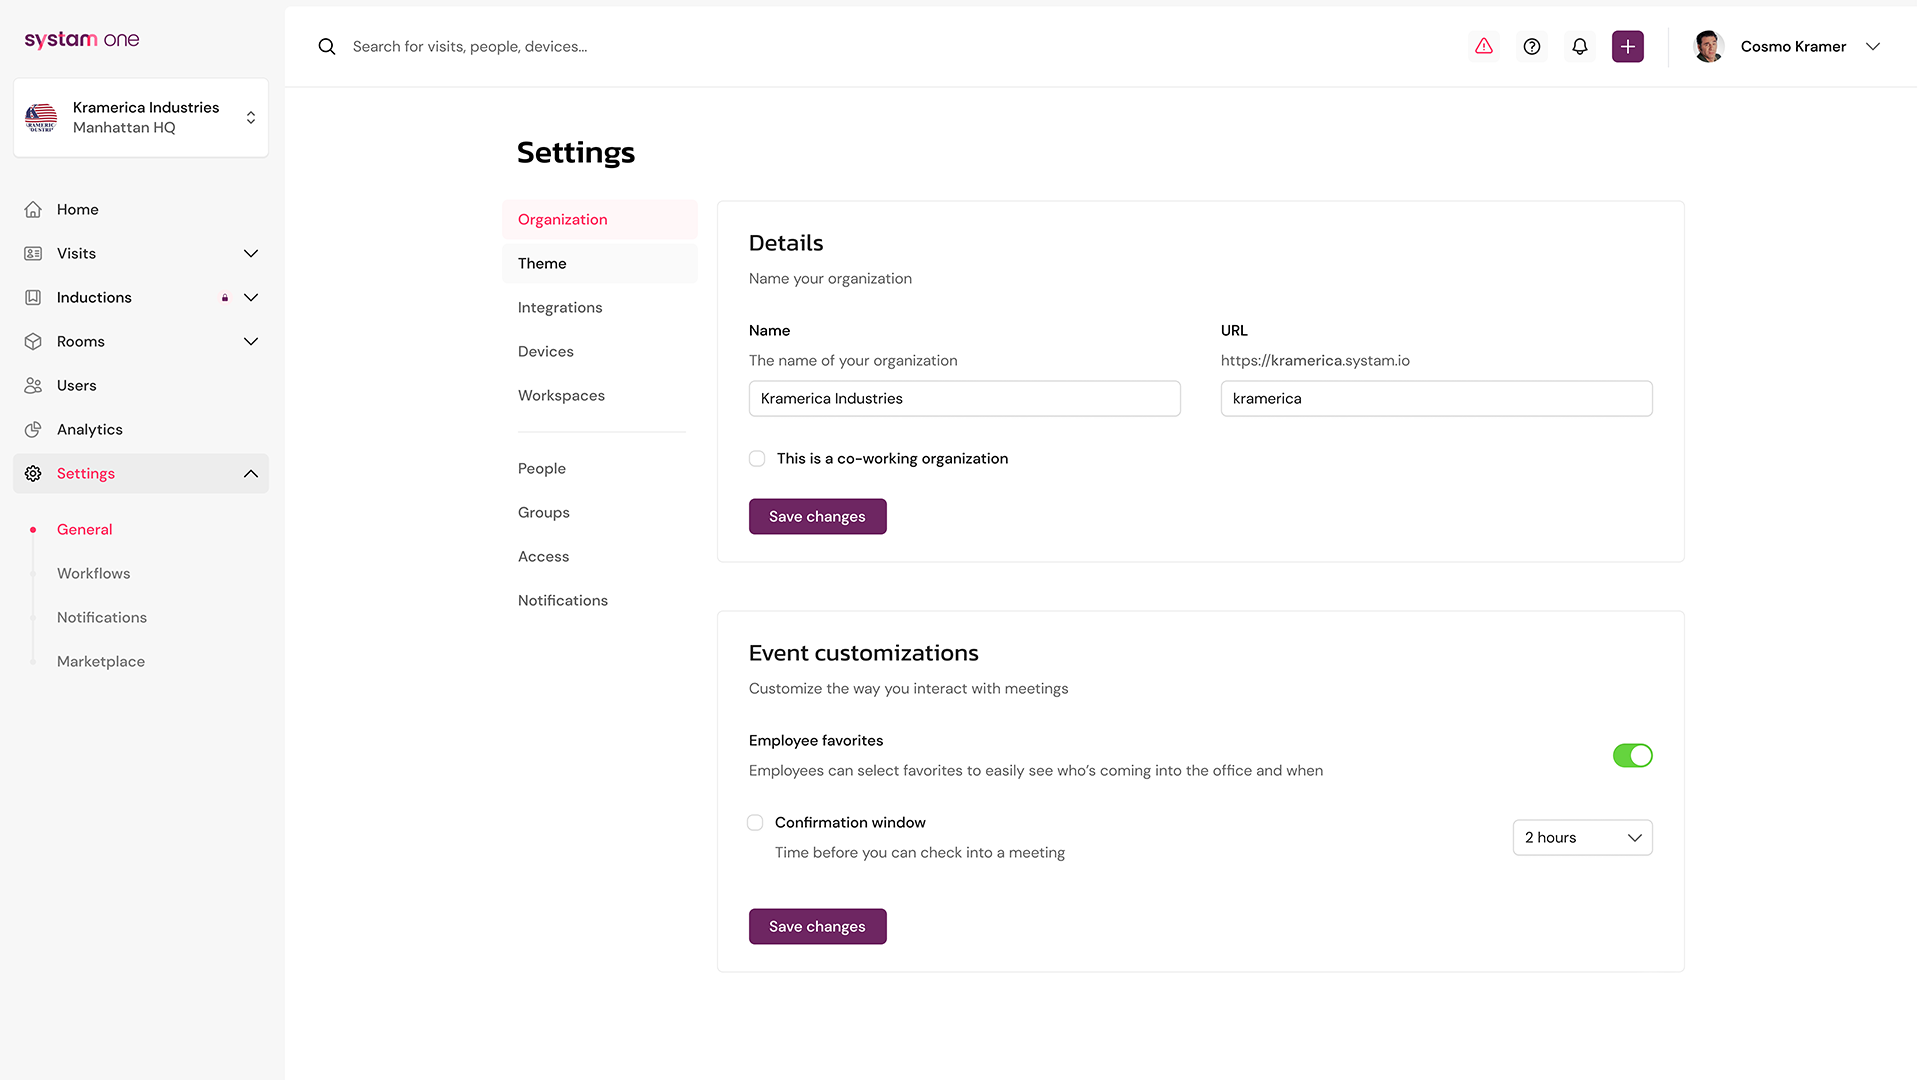The height and width of the screenshot is (1080, 1920).
Task: Open notifications via the bell icon
Action: [x=1579, y=46]
